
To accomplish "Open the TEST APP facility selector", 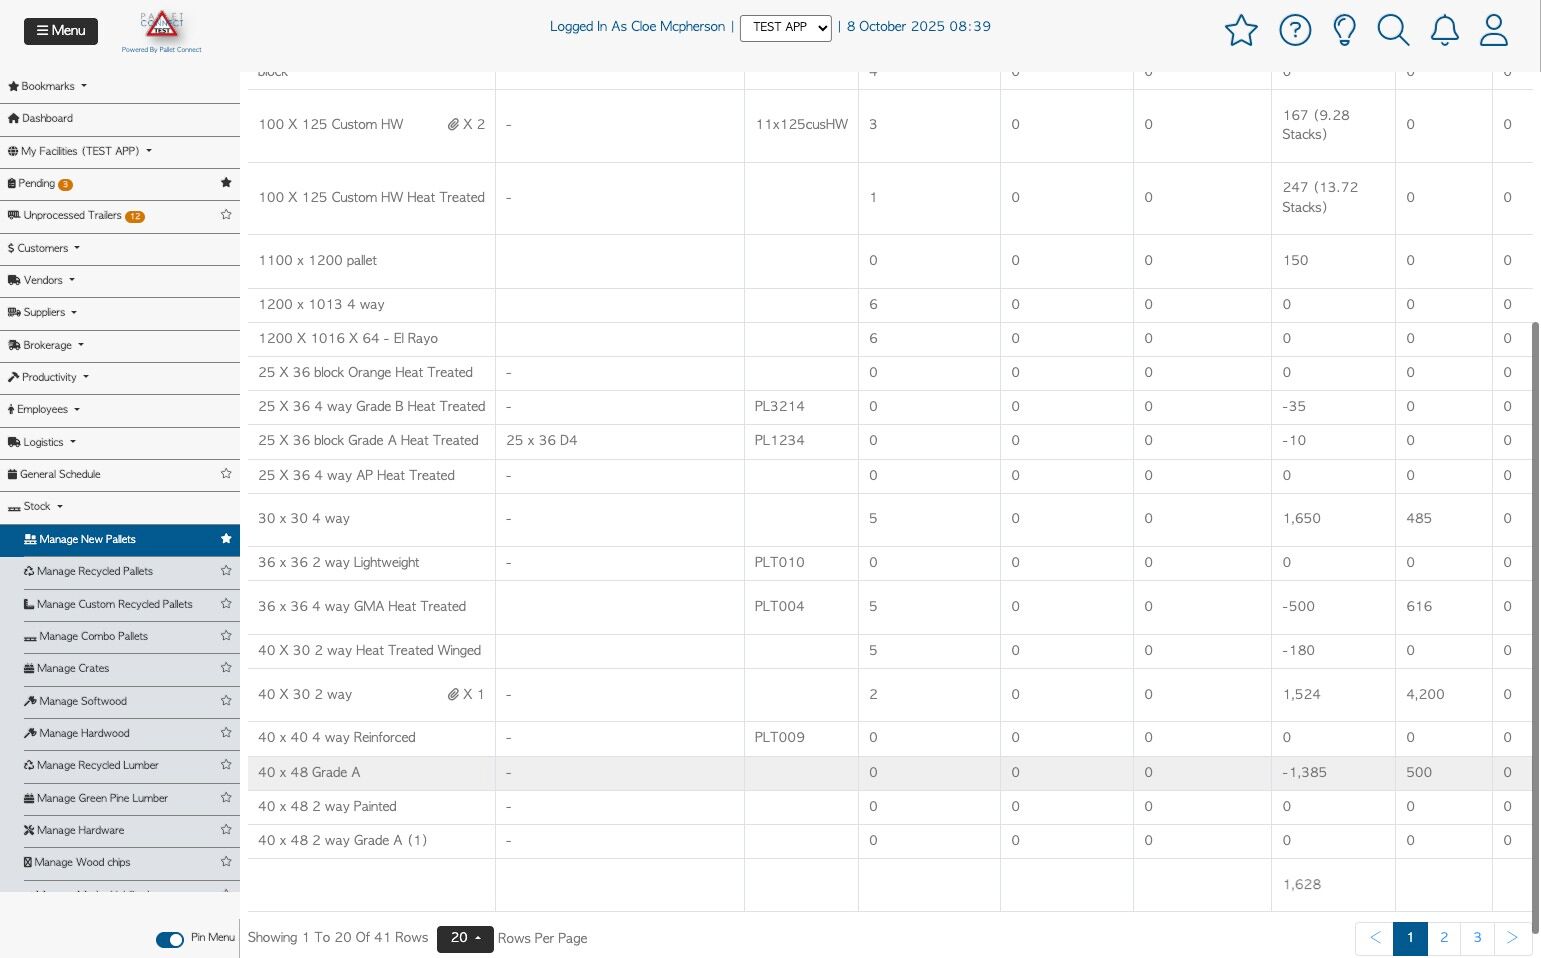I will [x=786, y=27].
